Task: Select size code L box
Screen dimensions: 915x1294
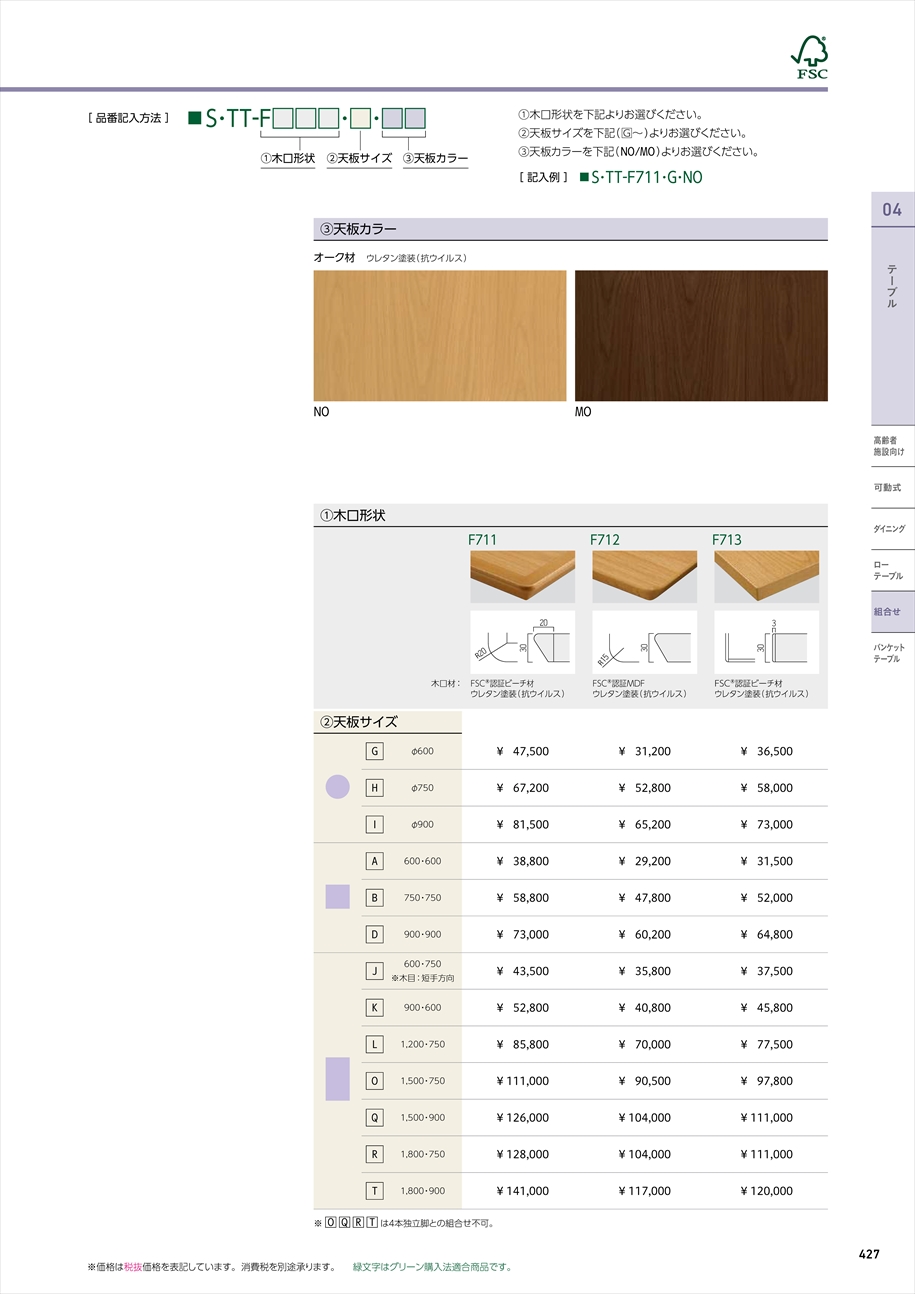Action: [375, 1044]
